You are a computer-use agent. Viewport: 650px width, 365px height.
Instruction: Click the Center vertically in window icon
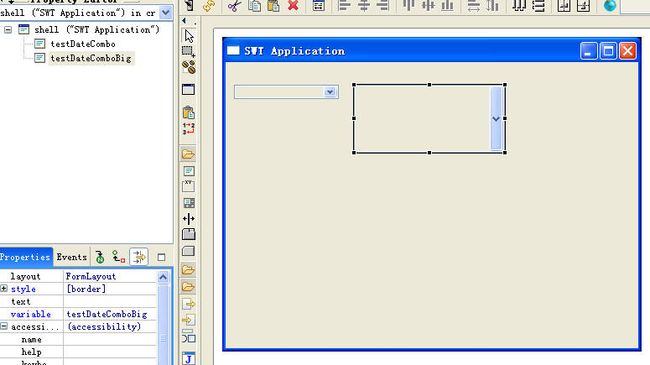(x=583, y=6)
